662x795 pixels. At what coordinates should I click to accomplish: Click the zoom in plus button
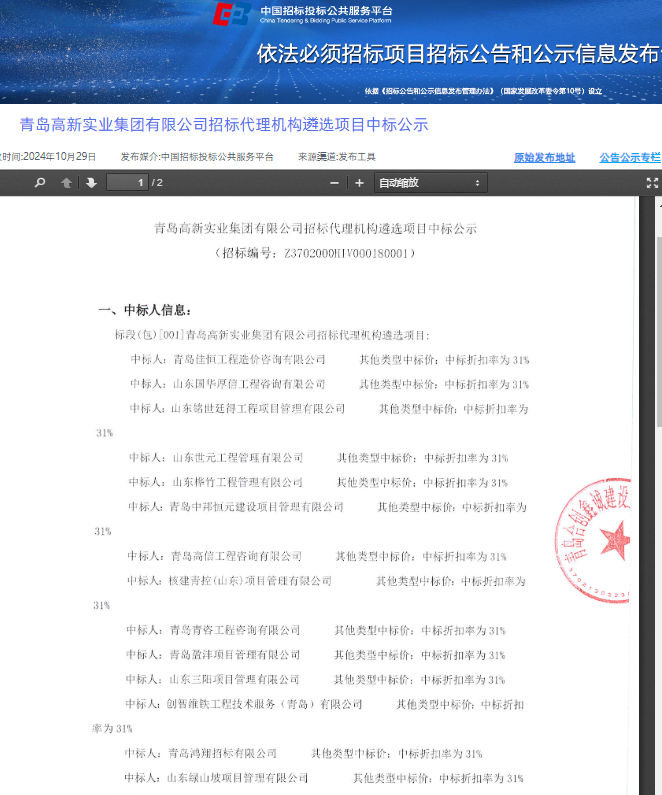359,183
